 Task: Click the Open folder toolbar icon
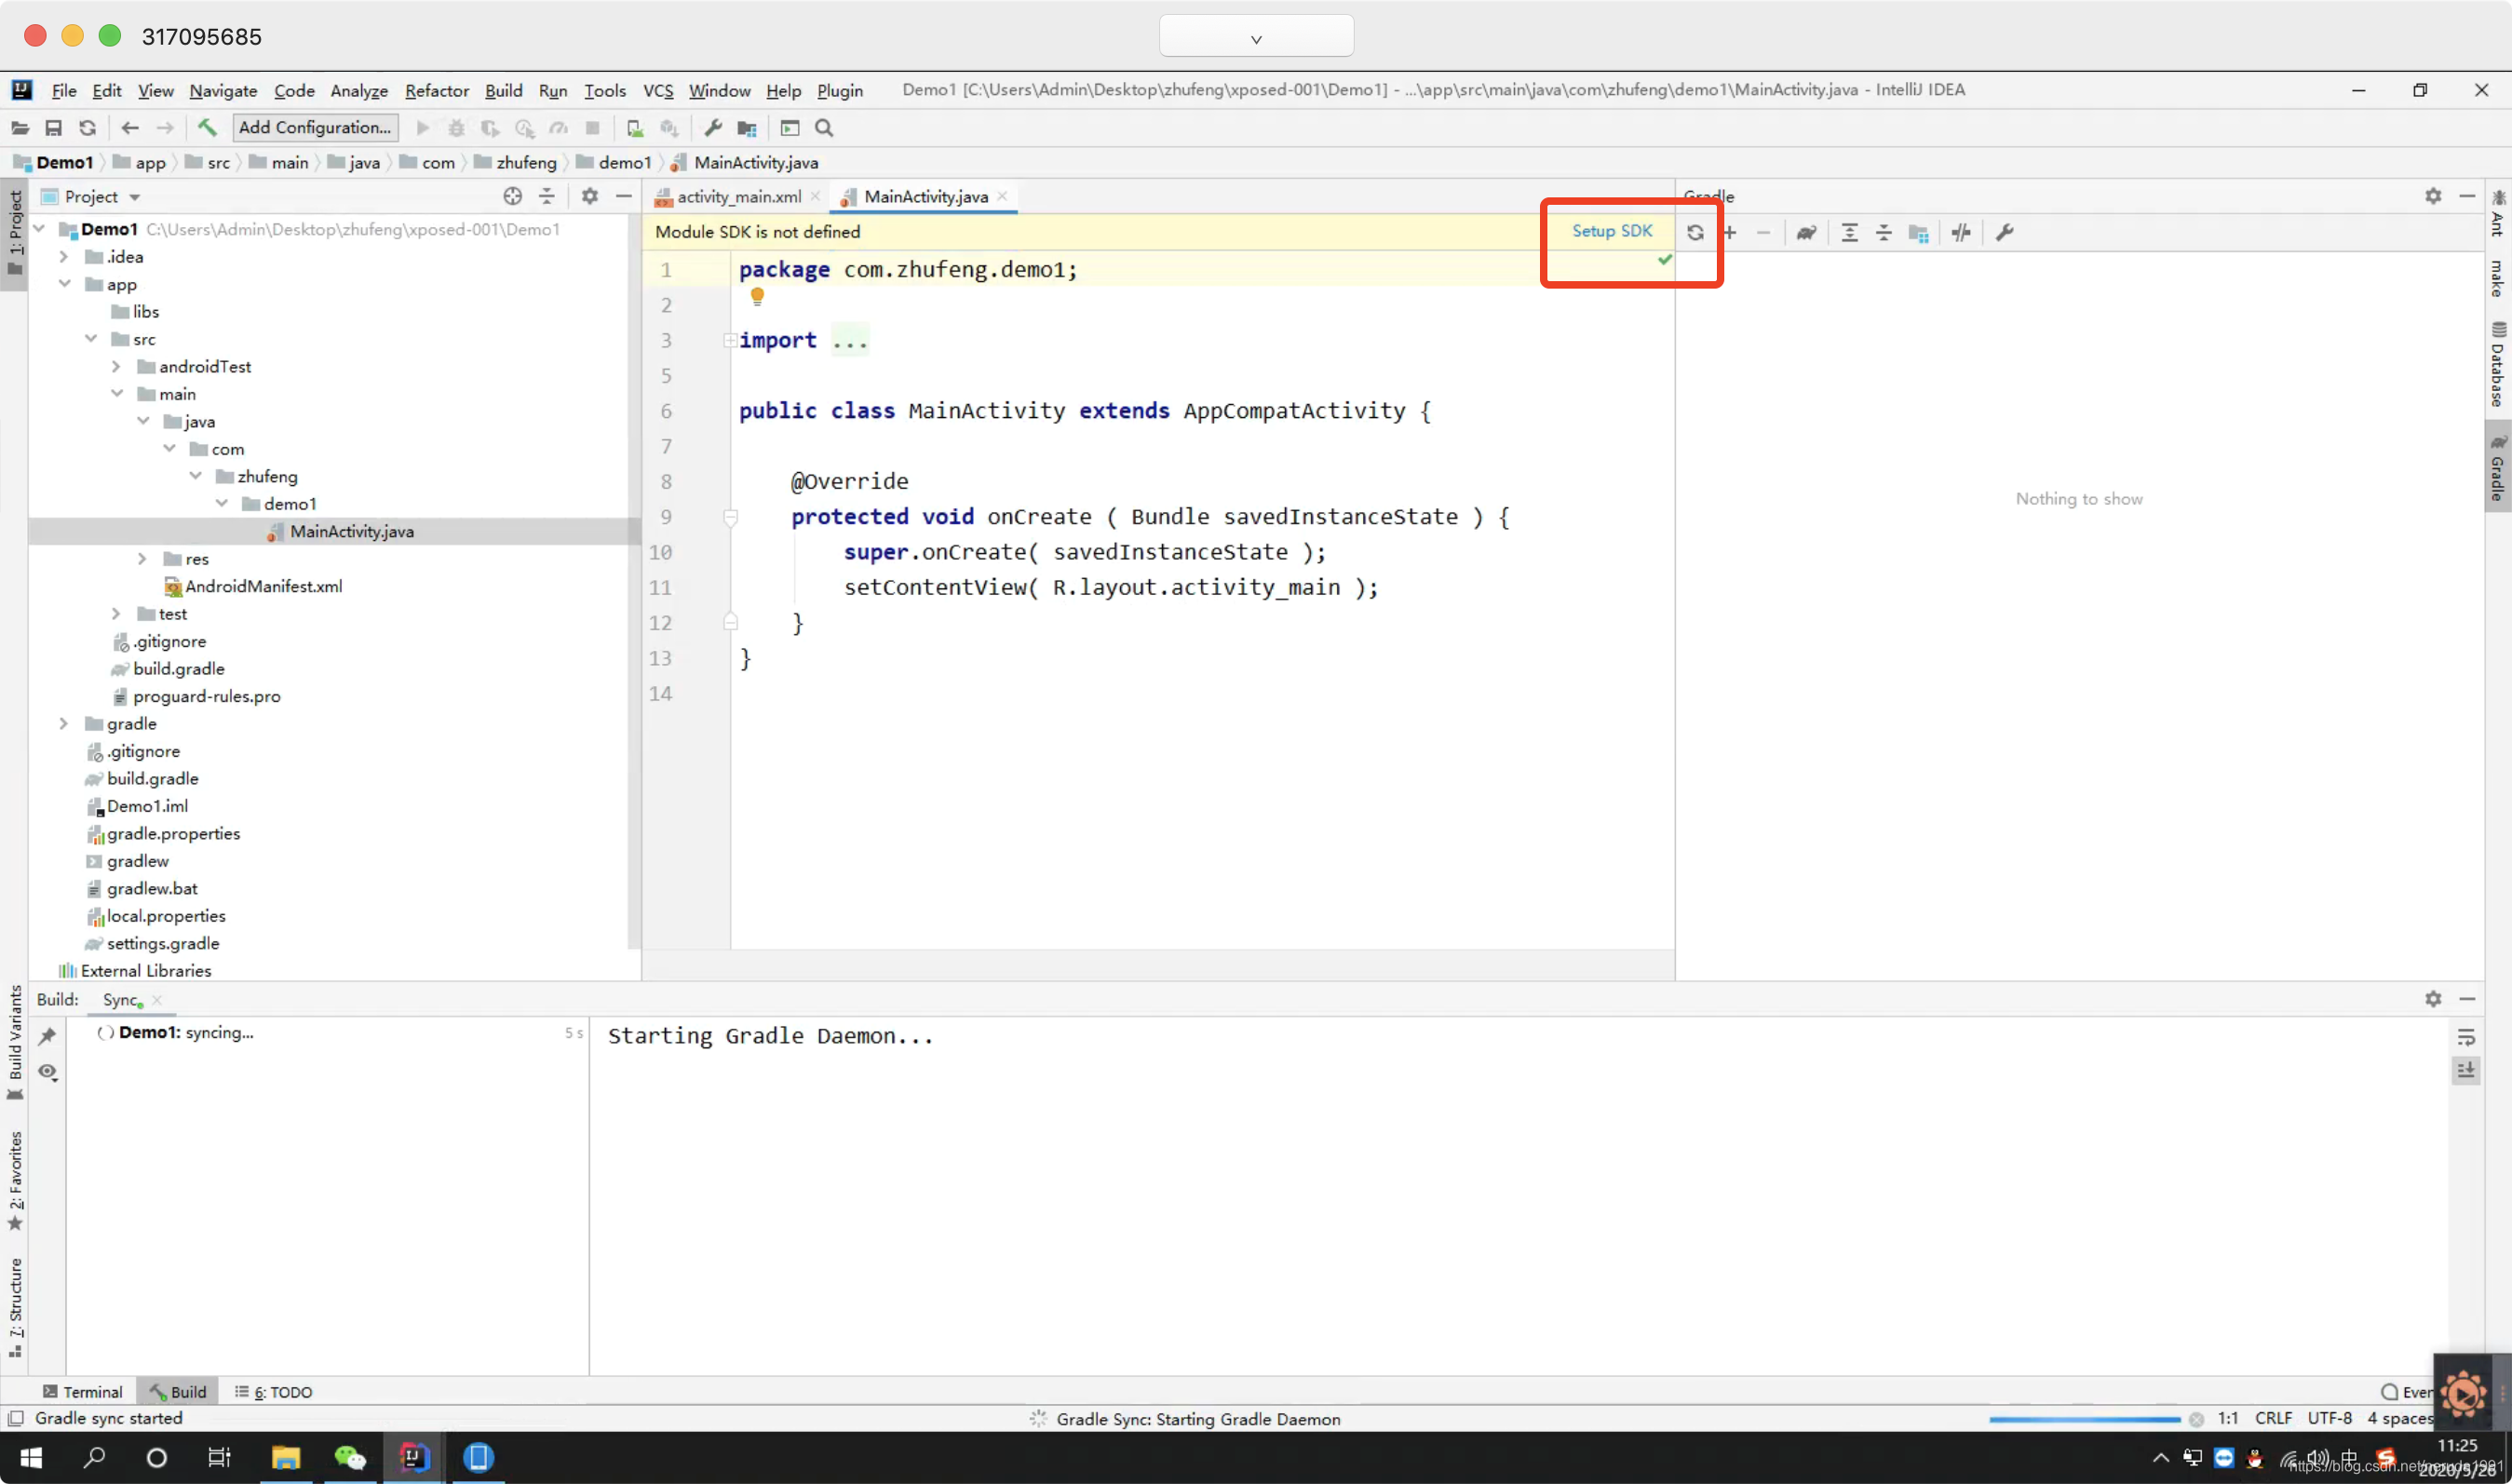(x=20, y=128)
